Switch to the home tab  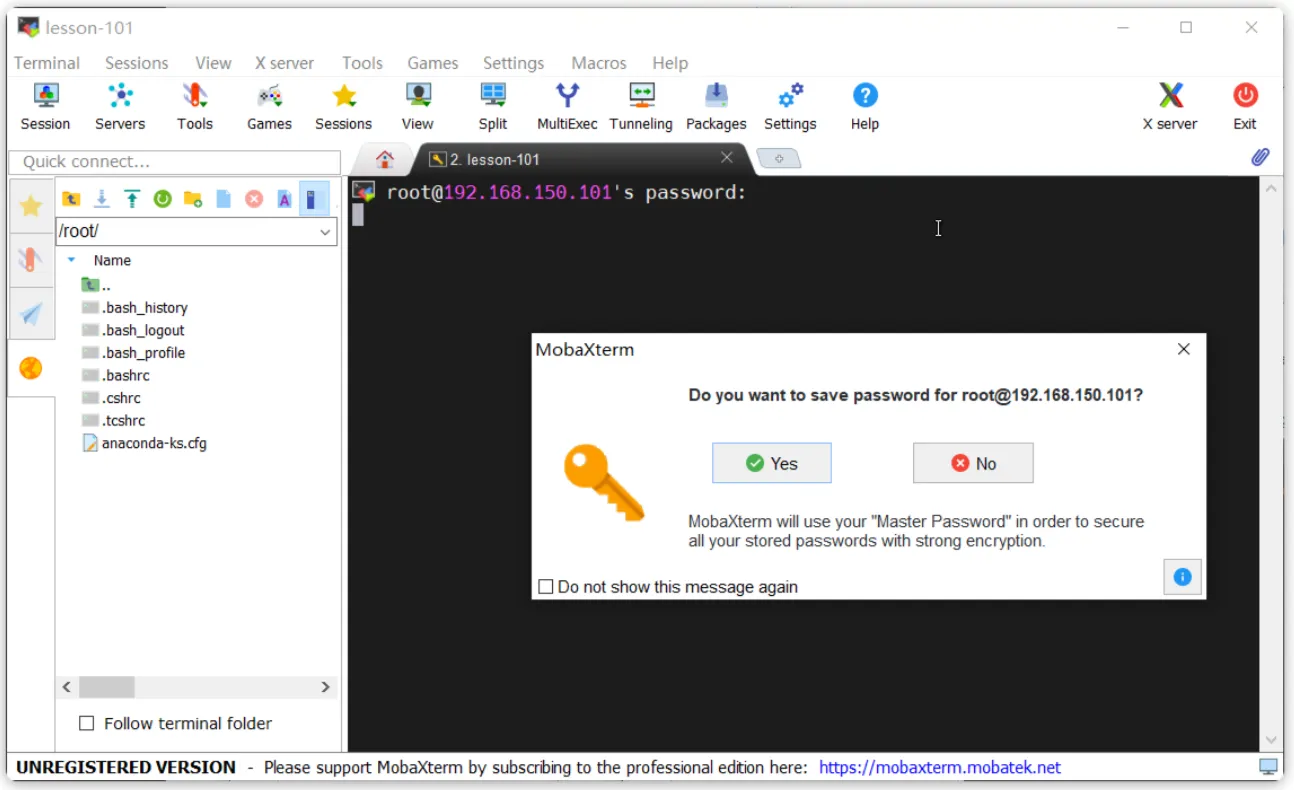385,160
